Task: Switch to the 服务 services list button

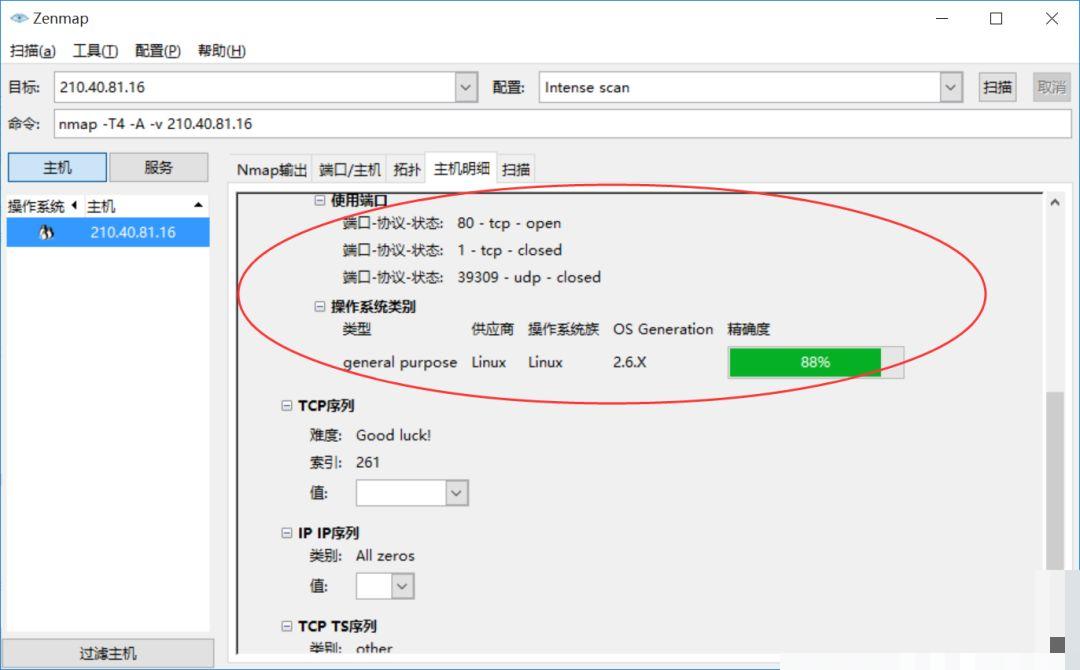Action: click(158, 167)
